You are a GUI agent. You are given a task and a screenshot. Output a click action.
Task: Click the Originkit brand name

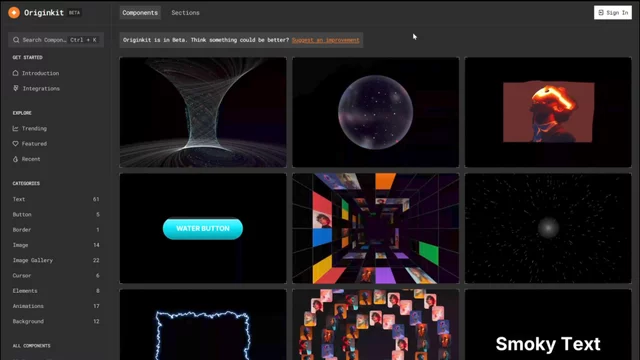(x=44, y=13)
